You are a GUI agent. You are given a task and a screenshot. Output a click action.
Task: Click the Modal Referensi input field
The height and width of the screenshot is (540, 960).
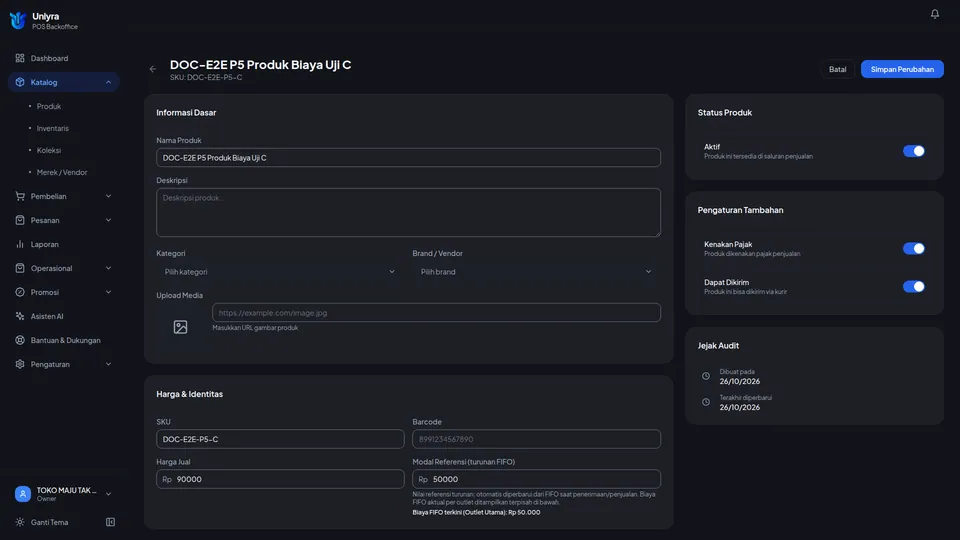point(536,479)
